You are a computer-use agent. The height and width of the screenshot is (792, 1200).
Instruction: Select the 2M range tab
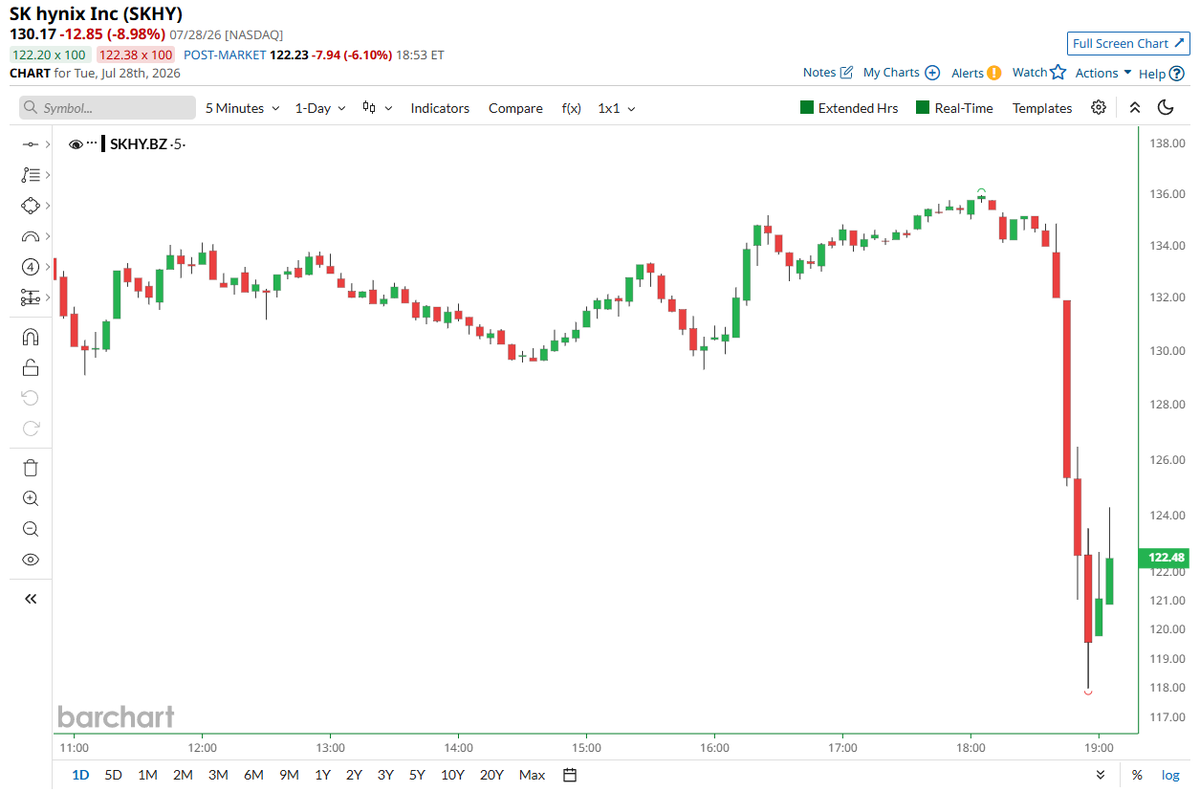182,775
